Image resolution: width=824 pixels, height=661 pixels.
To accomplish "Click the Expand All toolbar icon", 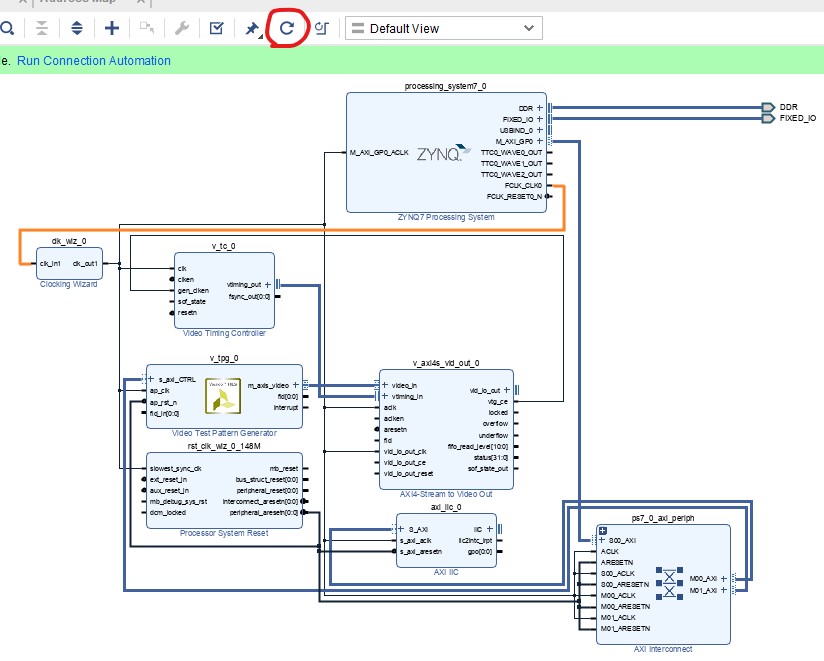I will click(x=76, y=28).
